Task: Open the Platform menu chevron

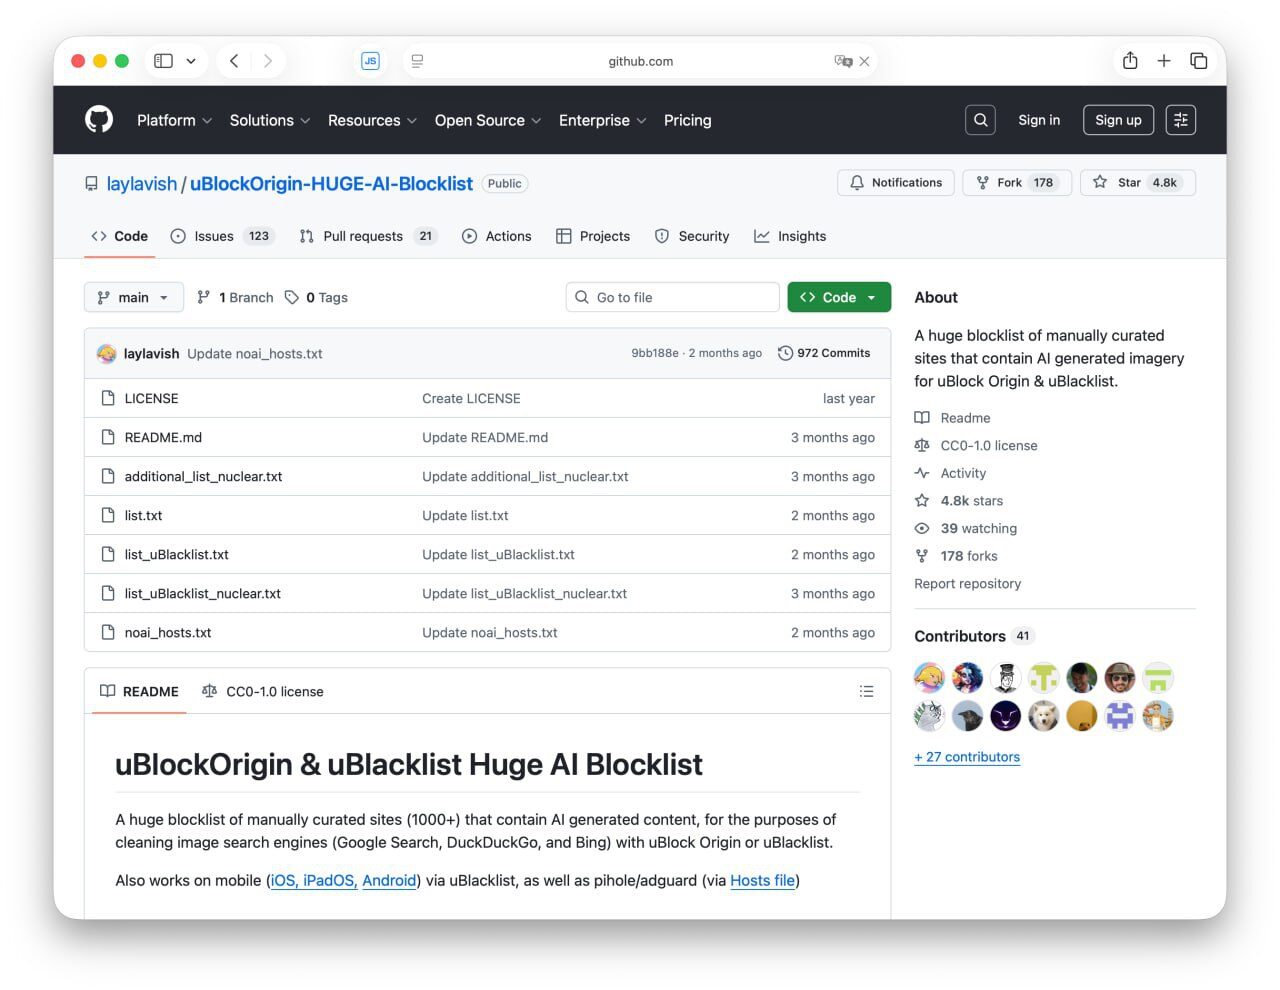Action: (207, 120)
